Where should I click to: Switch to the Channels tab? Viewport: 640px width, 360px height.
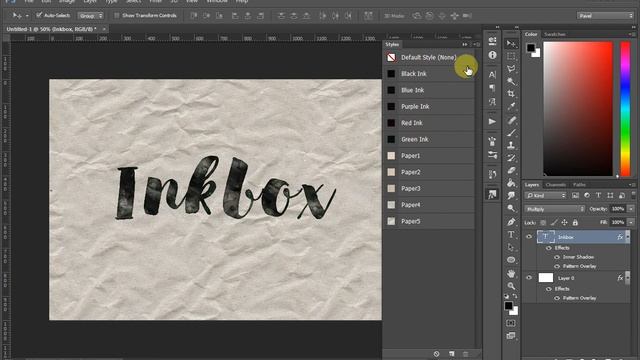556,185
